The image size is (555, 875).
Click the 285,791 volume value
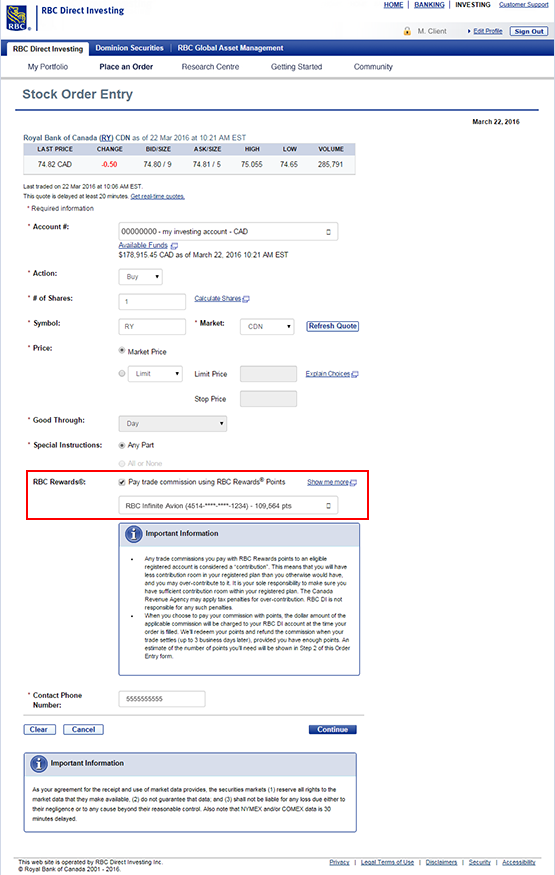[x=331, y=165]
